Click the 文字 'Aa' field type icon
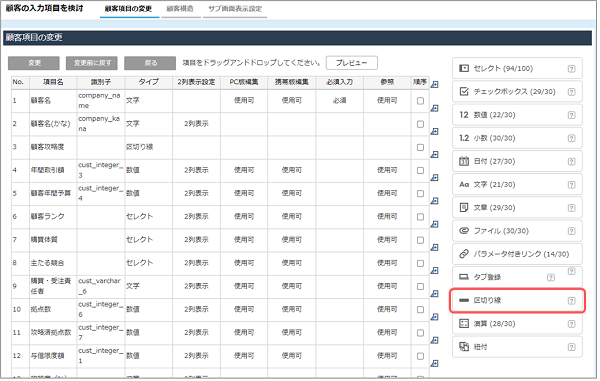600x381 pixels. [464, 184]
